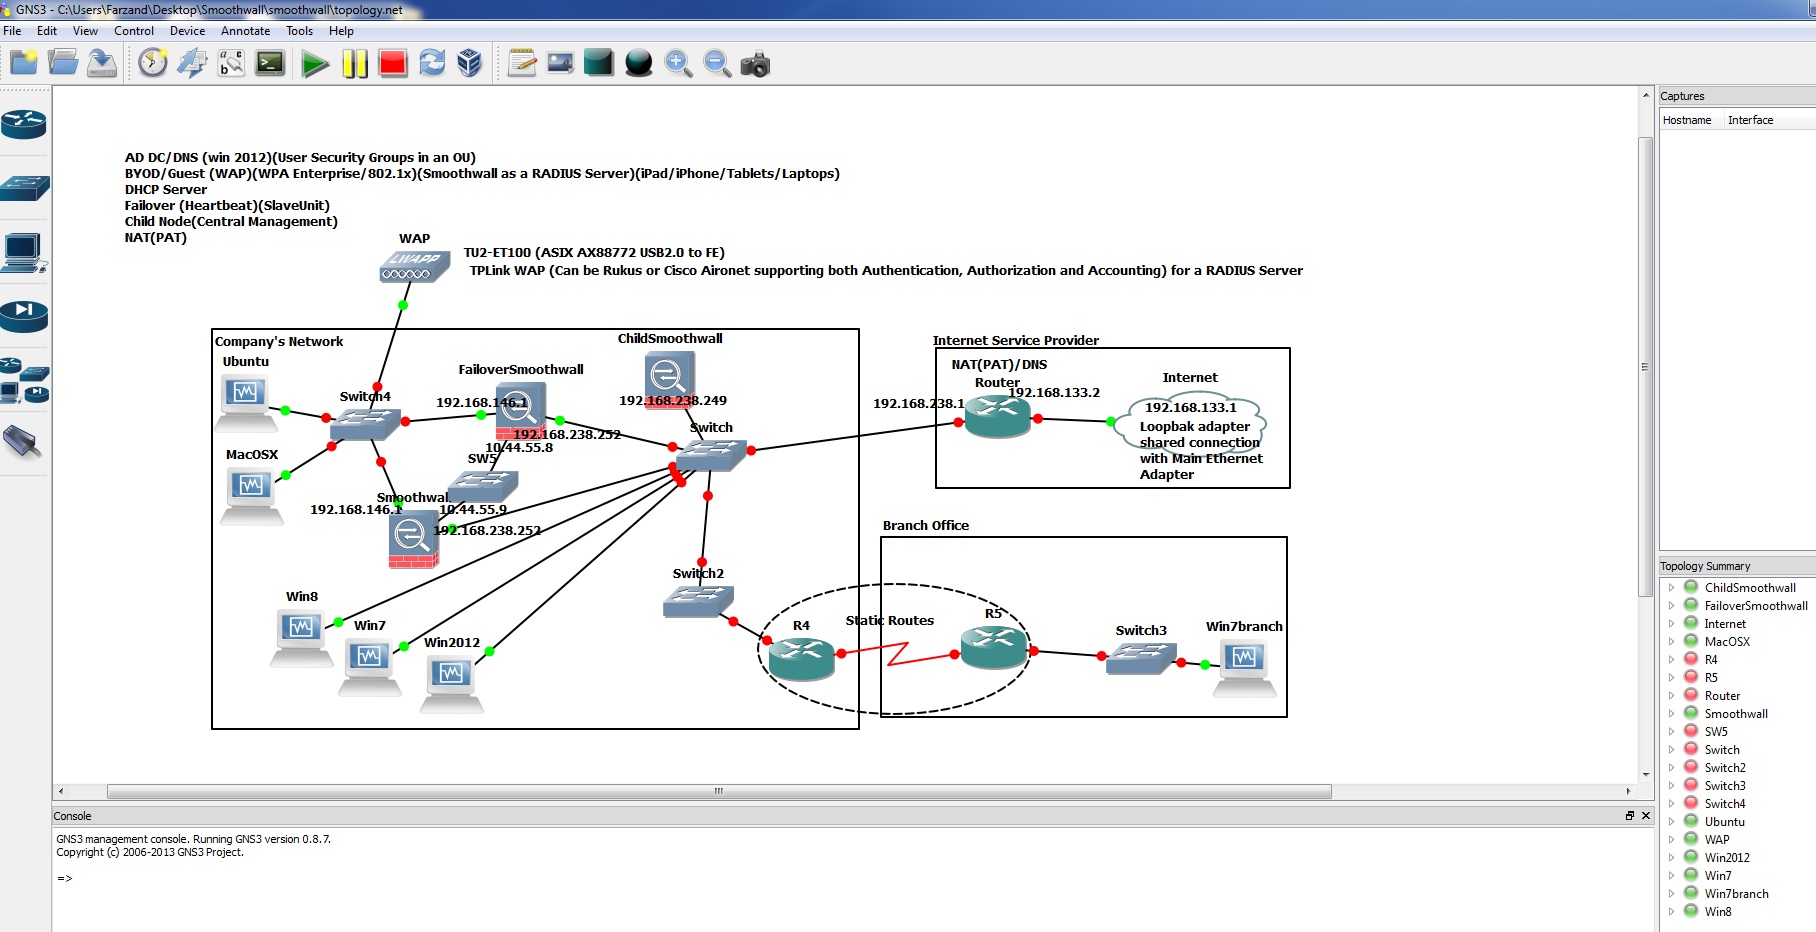Take a screenshot with the camera icon
The width and height of the screenshot is (1816, 932).
click(755, 65)
